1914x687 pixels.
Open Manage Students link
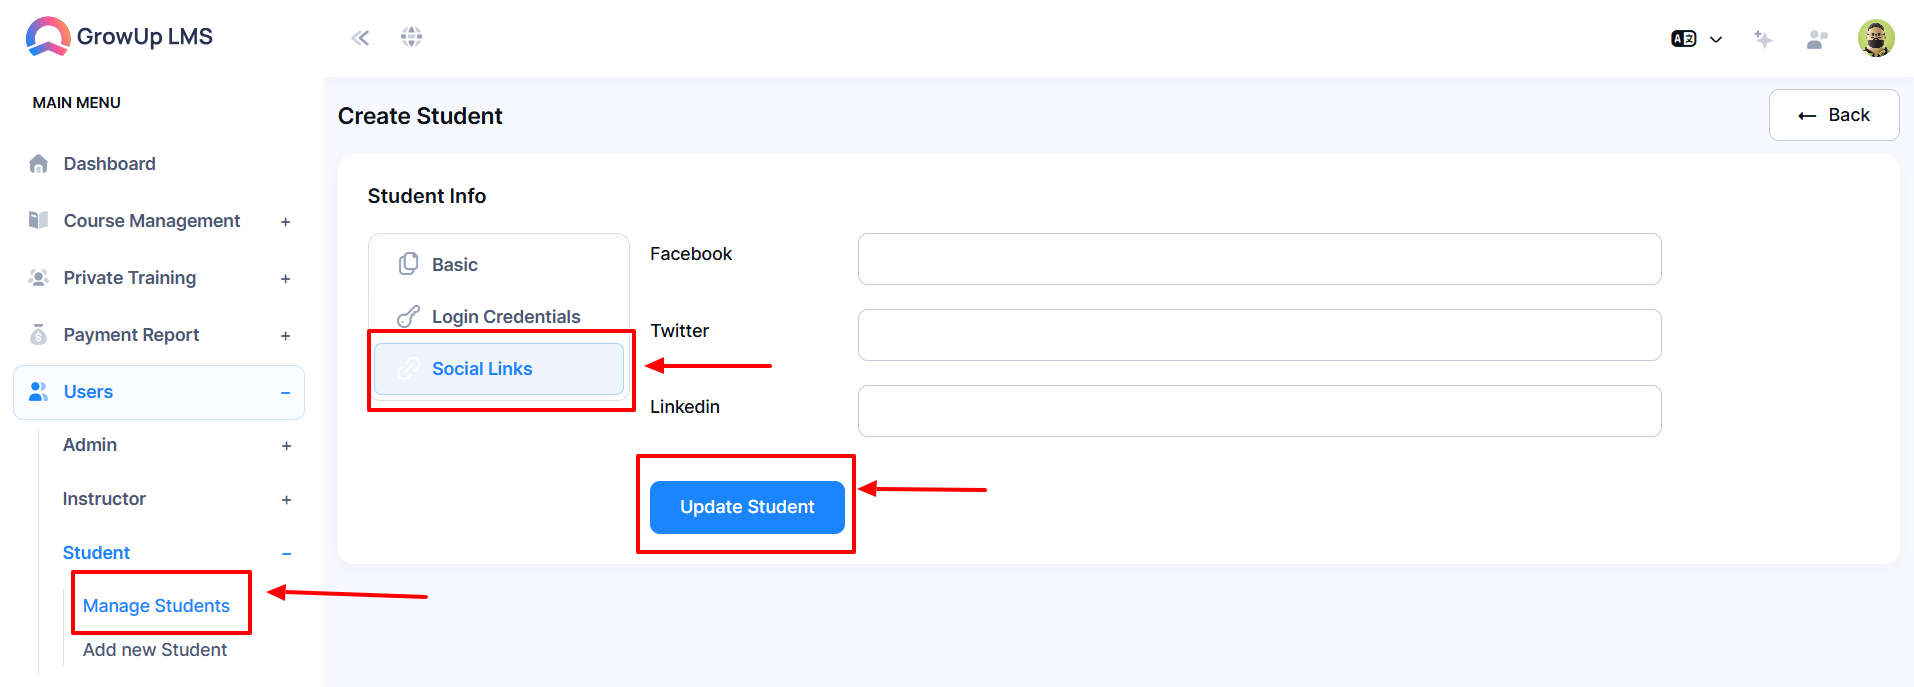click(x=156, y=606)
